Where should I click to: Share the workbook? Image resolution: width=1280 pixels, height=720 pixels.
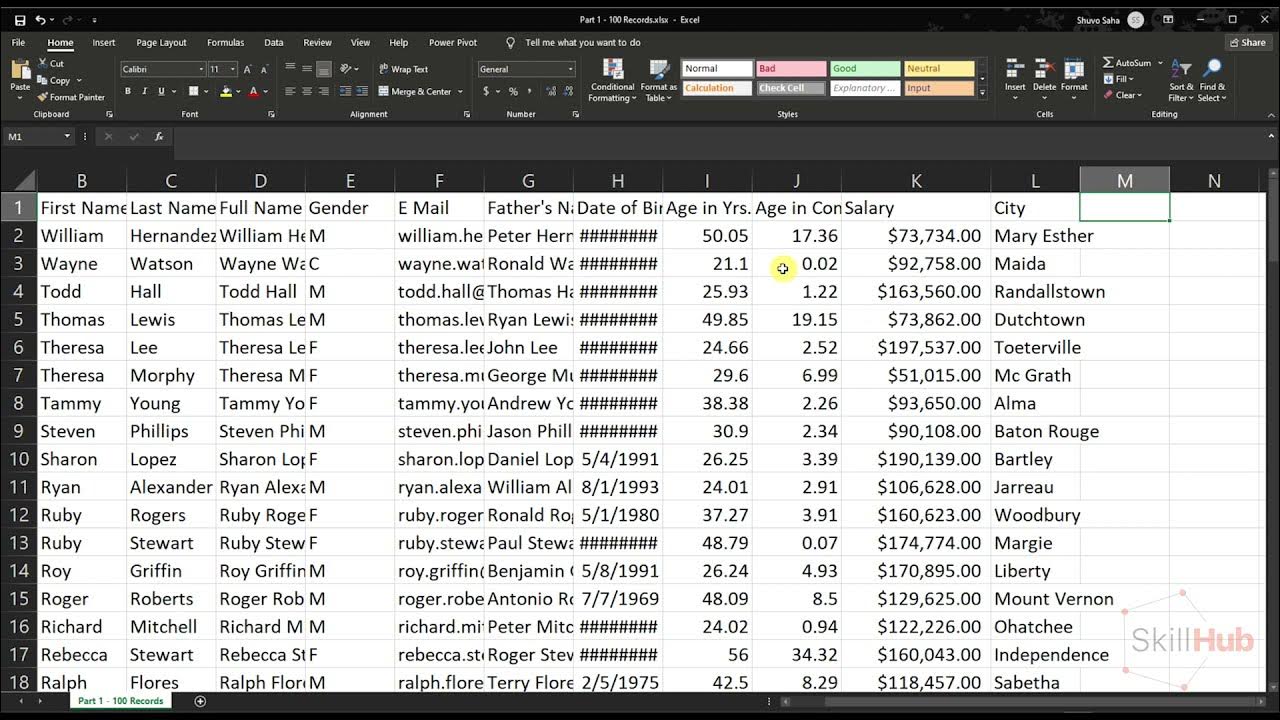1248,43
